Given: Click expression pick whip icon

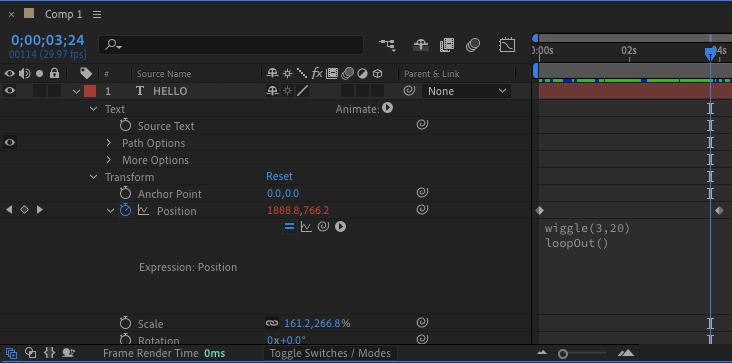Looking at the screenshot, I should coord(323,226).
